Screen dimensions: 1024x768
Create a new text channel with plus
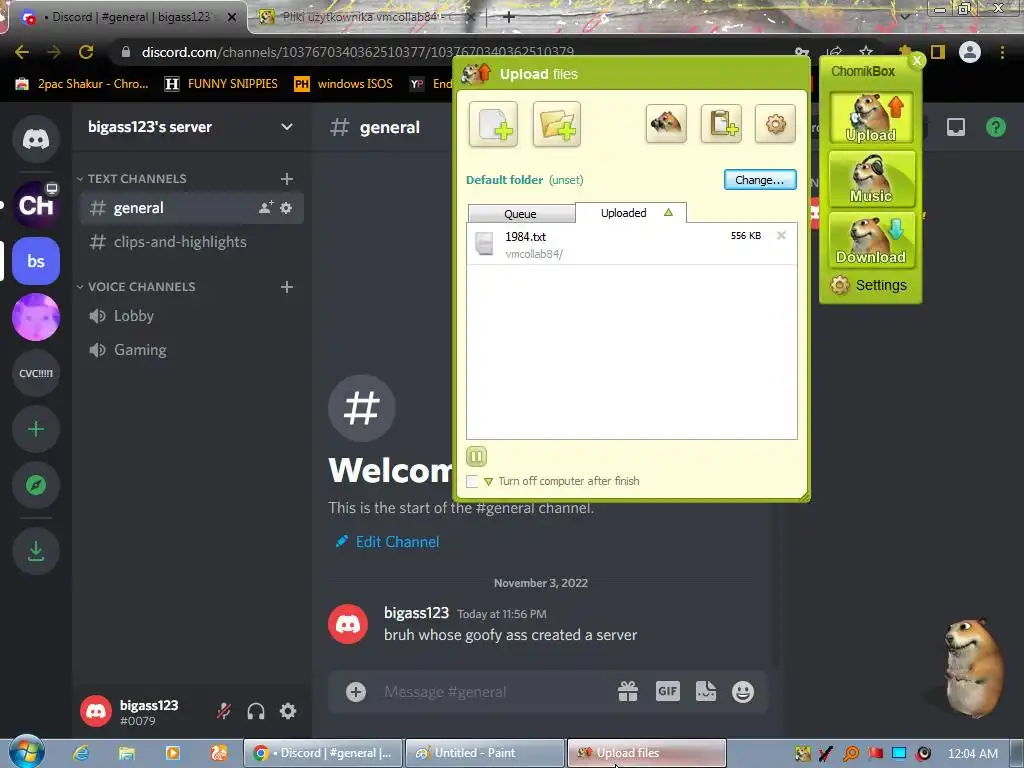pyautogui.click(x=287, y=179)
